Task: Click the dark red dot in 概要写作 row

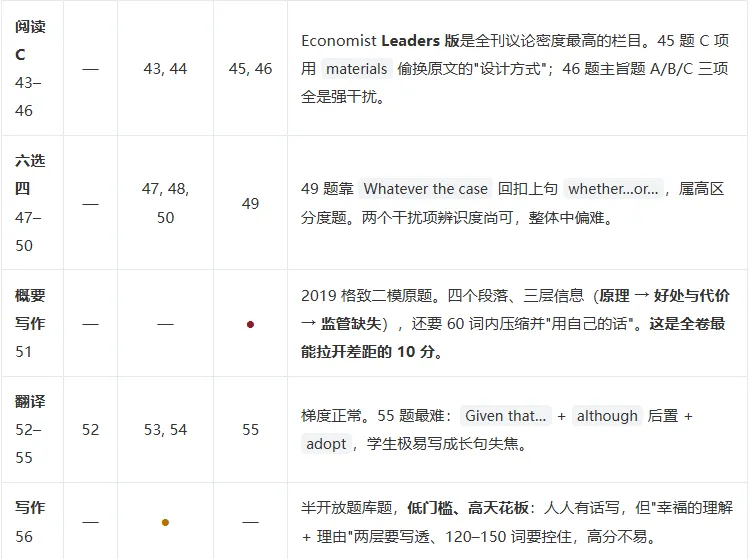Action: pyautogui.click(x=250, y=325)
